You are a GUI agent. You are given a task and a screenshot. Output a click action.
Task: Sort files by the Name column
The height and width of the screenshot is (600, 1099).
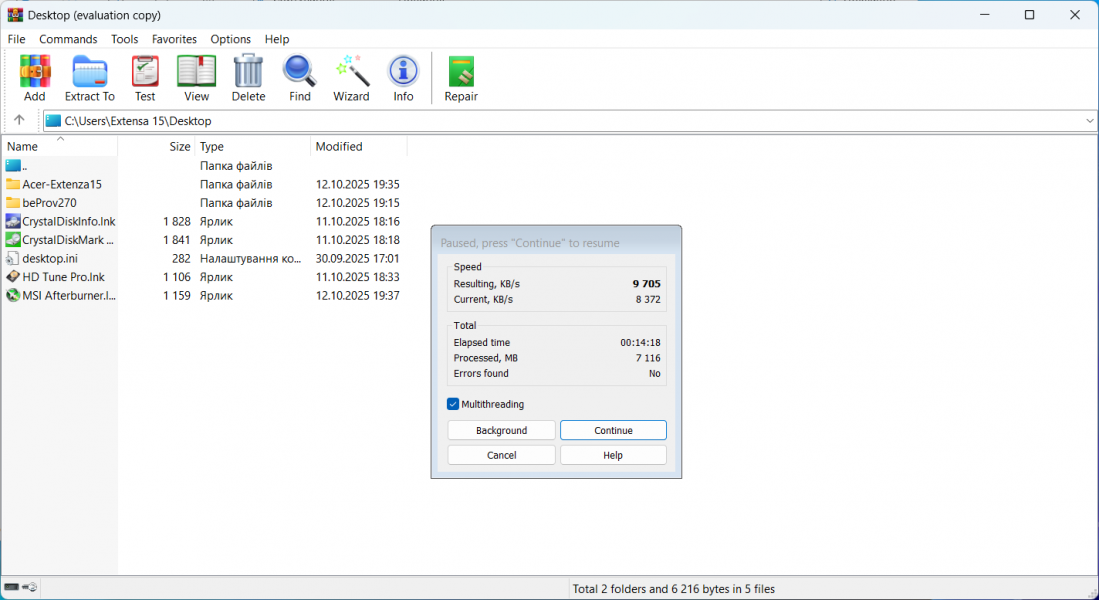pyautogui.click(x=22, y=146)
